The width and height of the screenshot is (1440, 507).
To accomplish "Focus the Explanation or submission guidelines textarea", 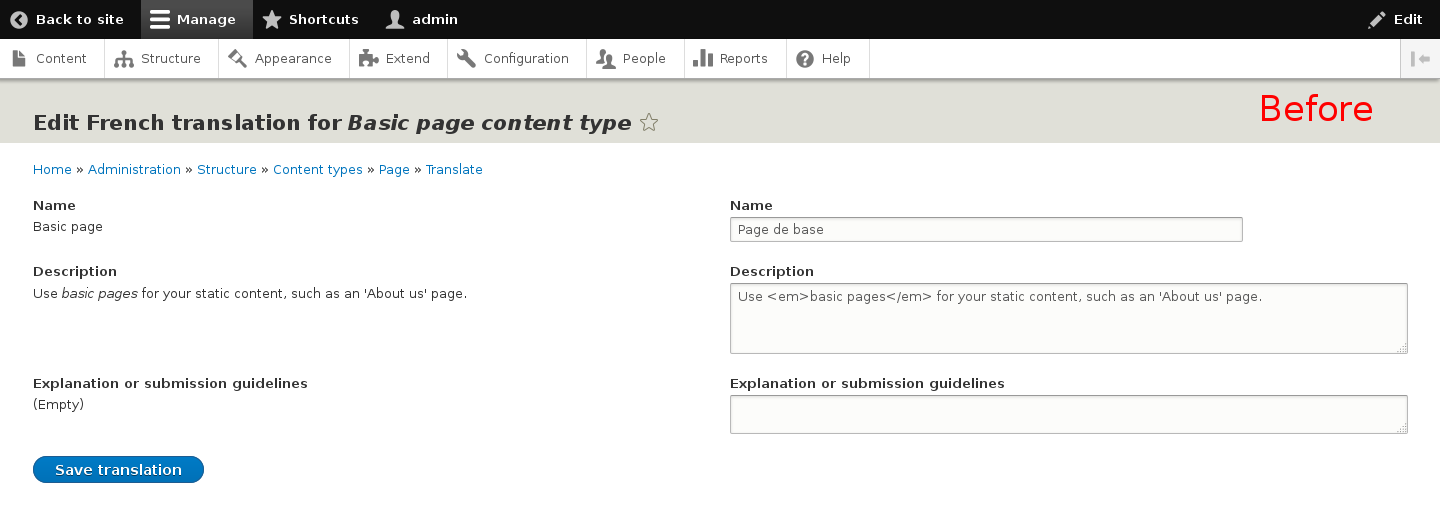I will coord(1069,414).
